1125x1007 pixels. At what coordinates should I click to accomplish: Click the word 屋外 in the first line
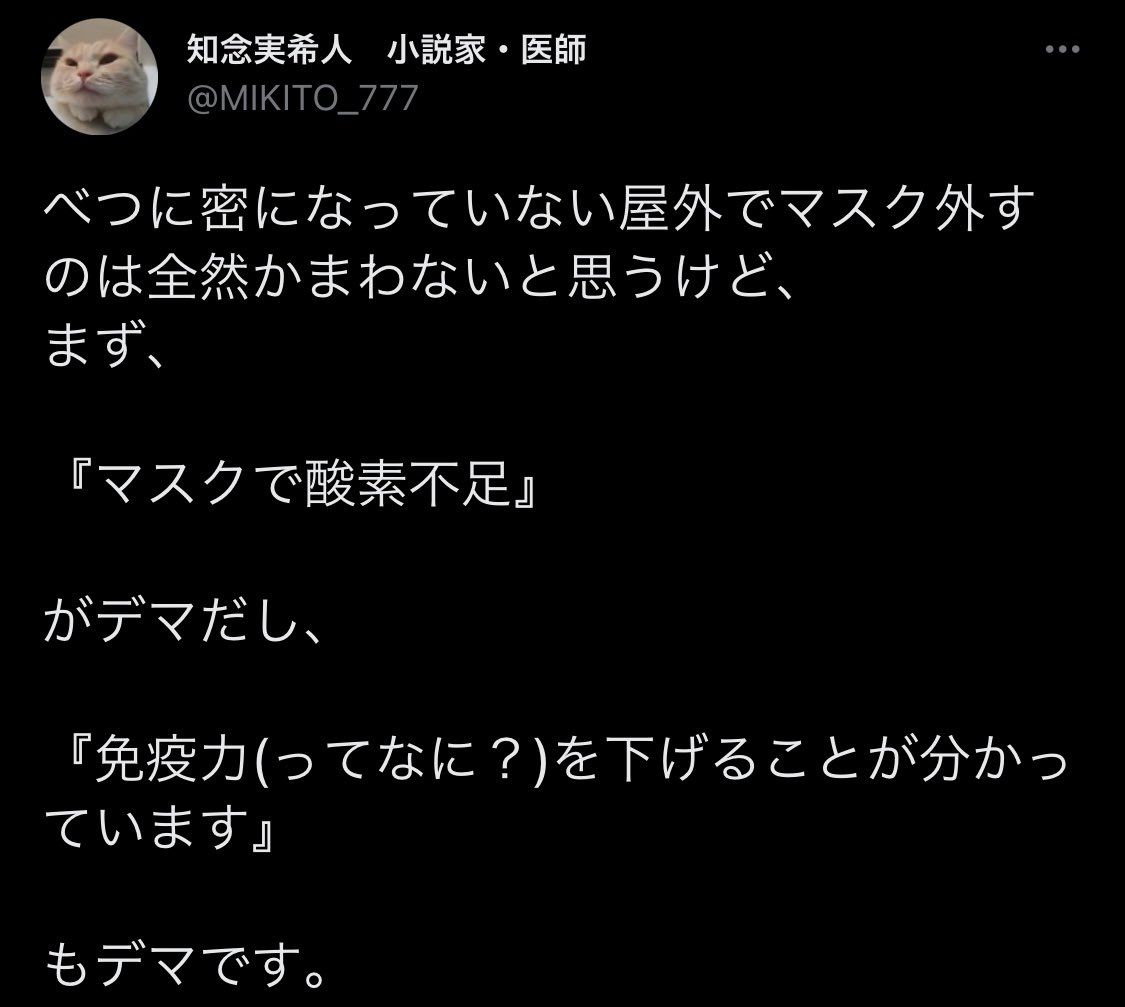click(671, 209)
